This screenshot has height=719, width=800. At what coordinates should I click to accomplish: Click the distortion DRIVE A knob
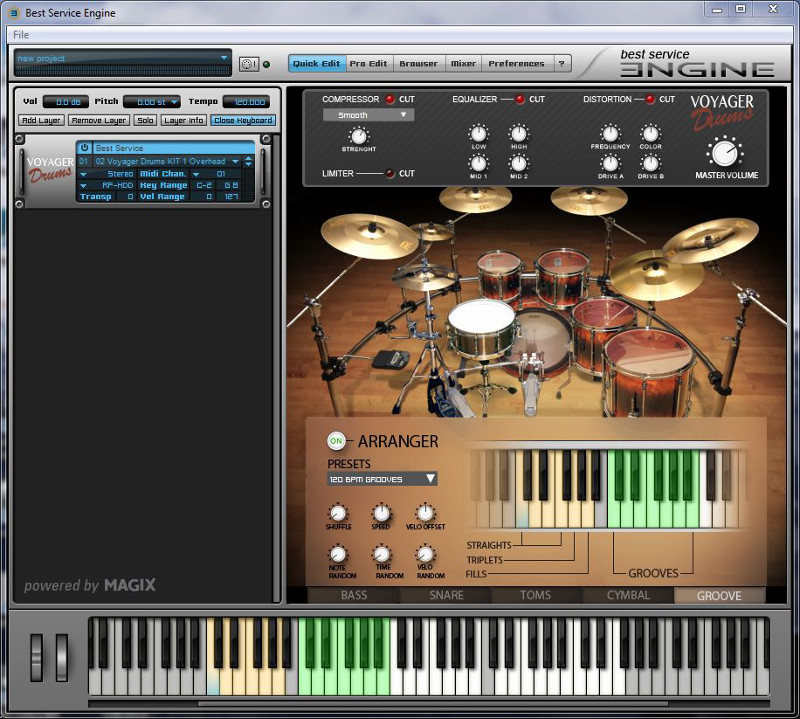click(x=610, y=163)
